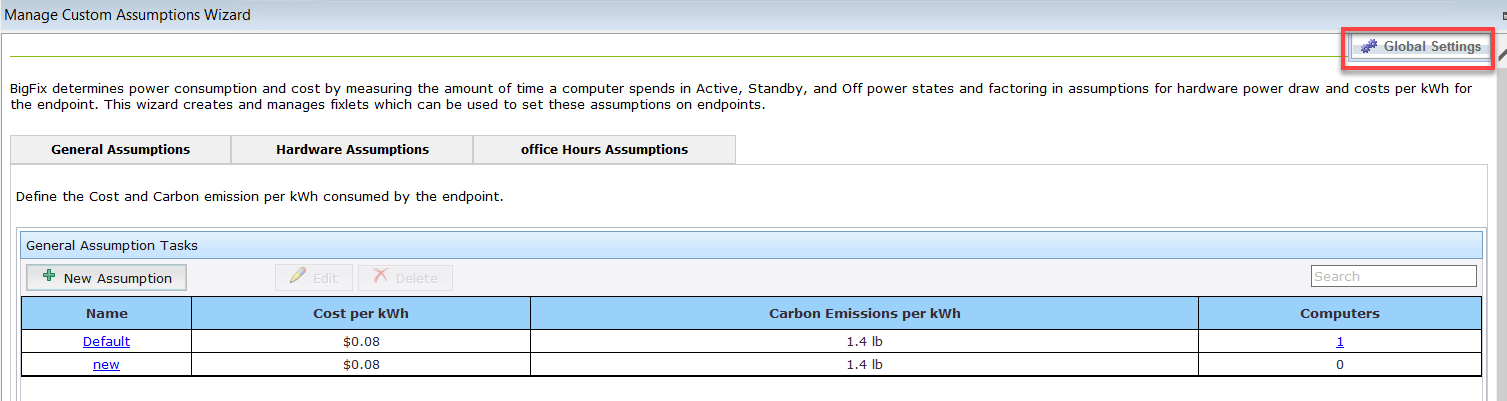Sort by Carbon Emissions per kWh column

864,314
